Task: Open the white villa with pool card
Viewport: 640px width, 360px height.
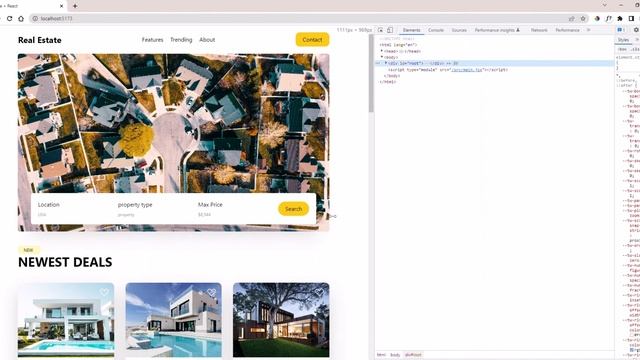Action: (x=66, y=320)
